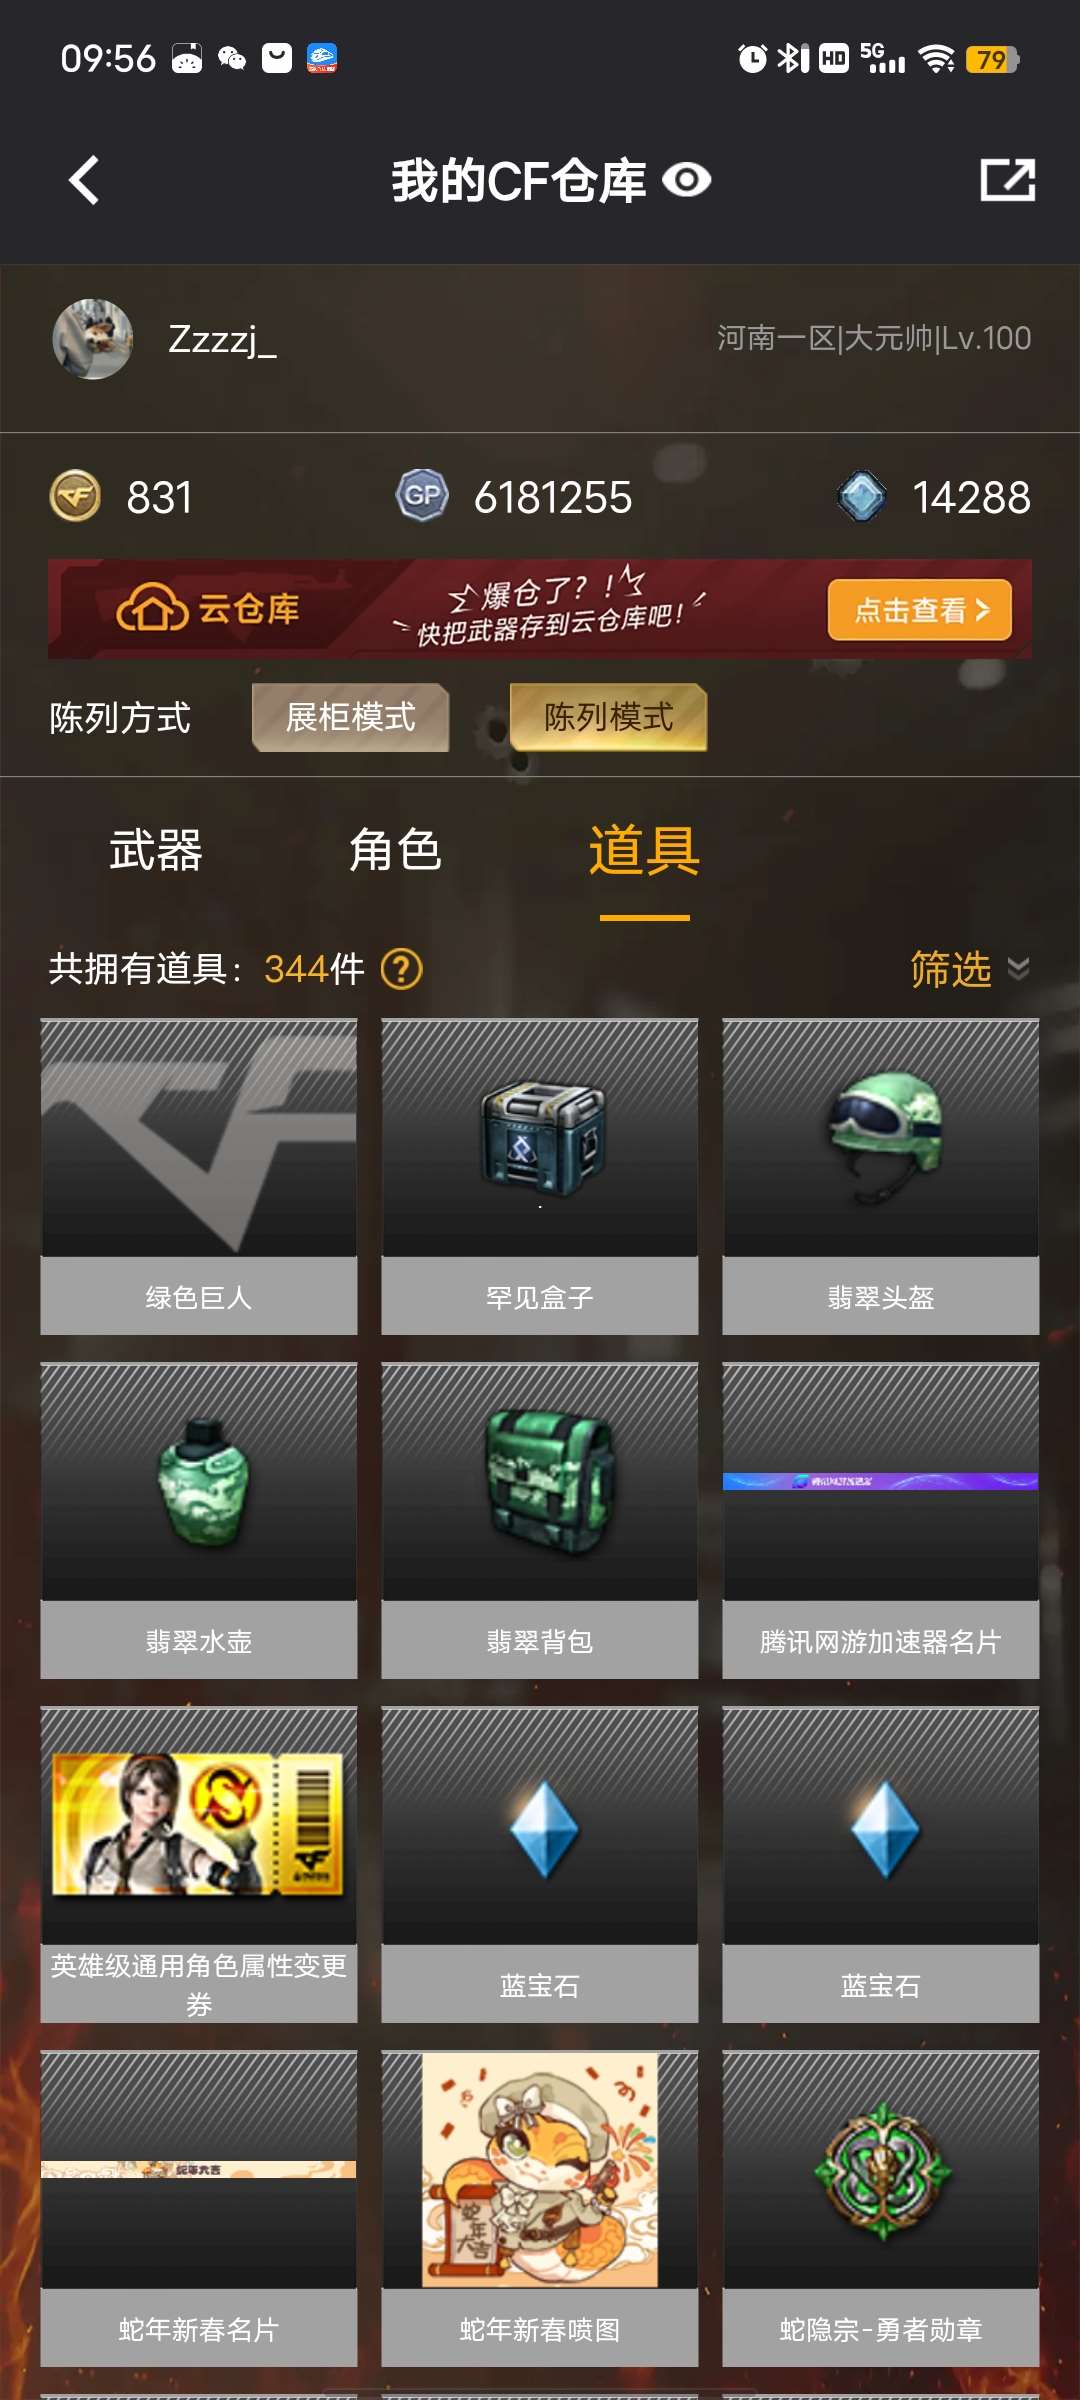Click the chevron arrows next to 筛选
The image size is (1080, 2400).
point(1018,969)
